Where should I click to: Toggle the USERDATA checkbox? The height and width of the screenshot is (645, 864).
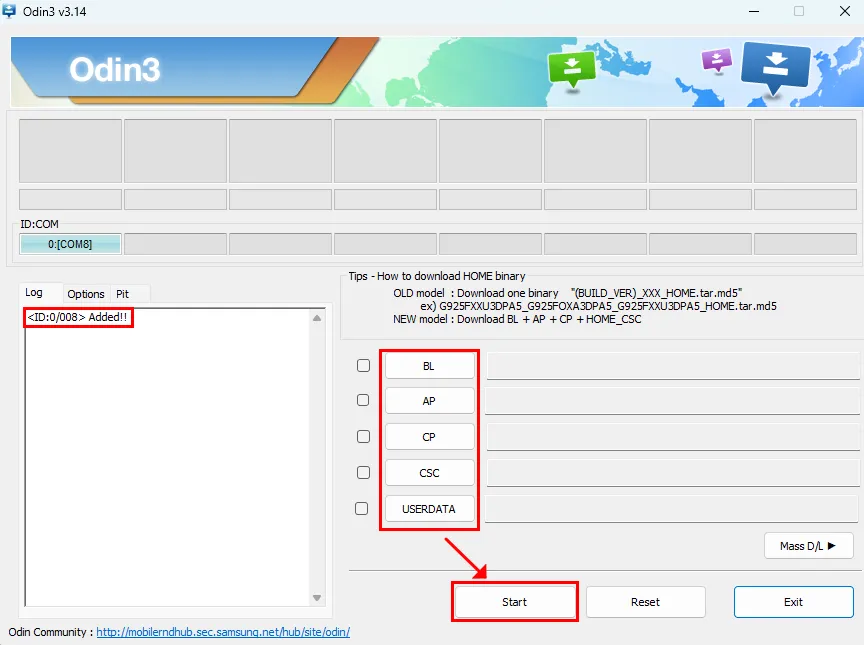click(x=361, y=508)
